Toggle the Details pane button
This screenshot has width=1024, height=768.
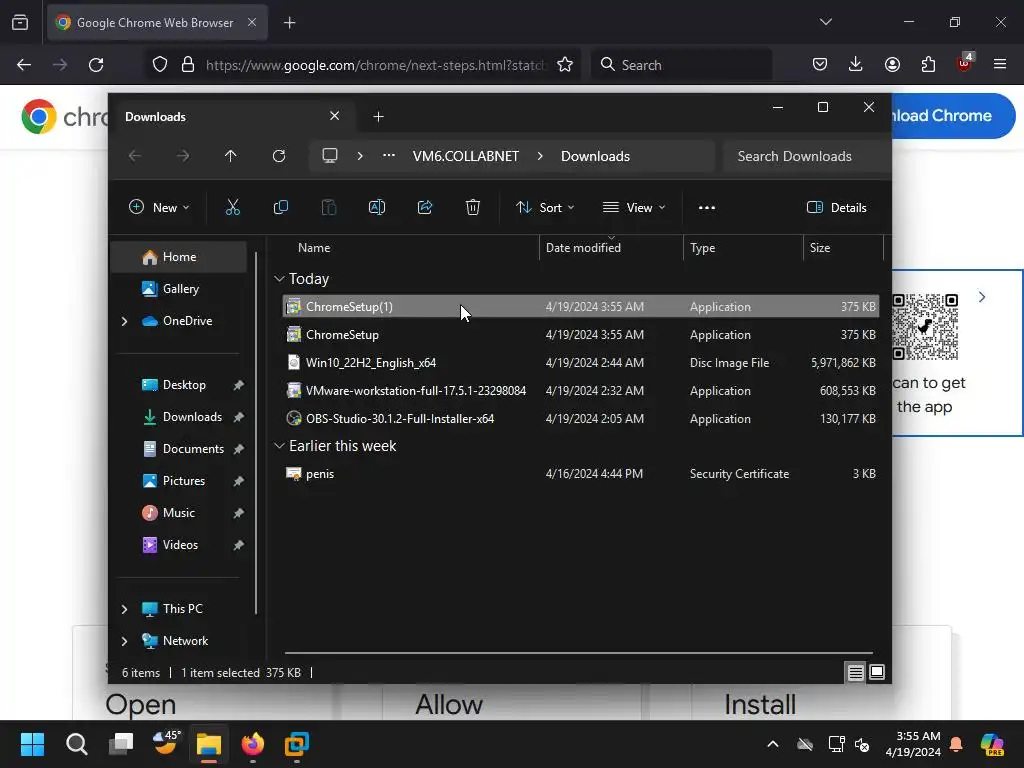click(837, 208)
